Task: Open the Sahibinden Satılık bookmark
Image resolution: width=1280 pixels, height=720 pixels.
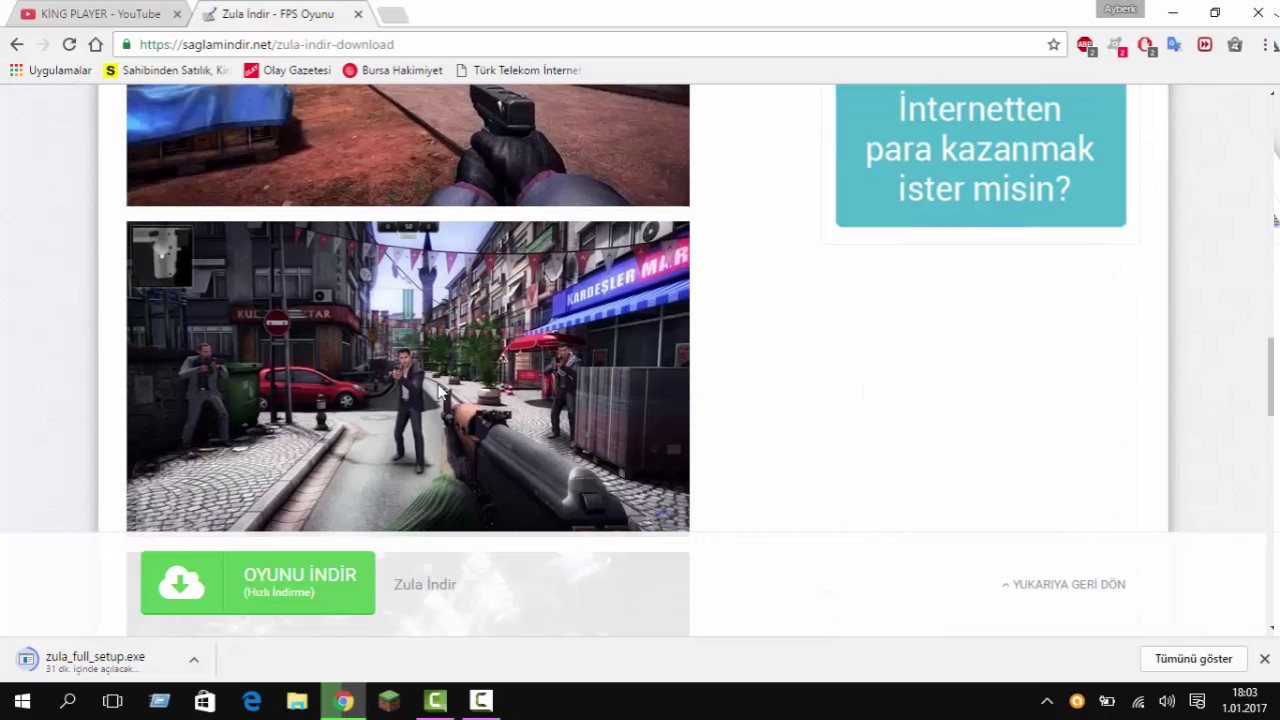Action: click(167, 70)
